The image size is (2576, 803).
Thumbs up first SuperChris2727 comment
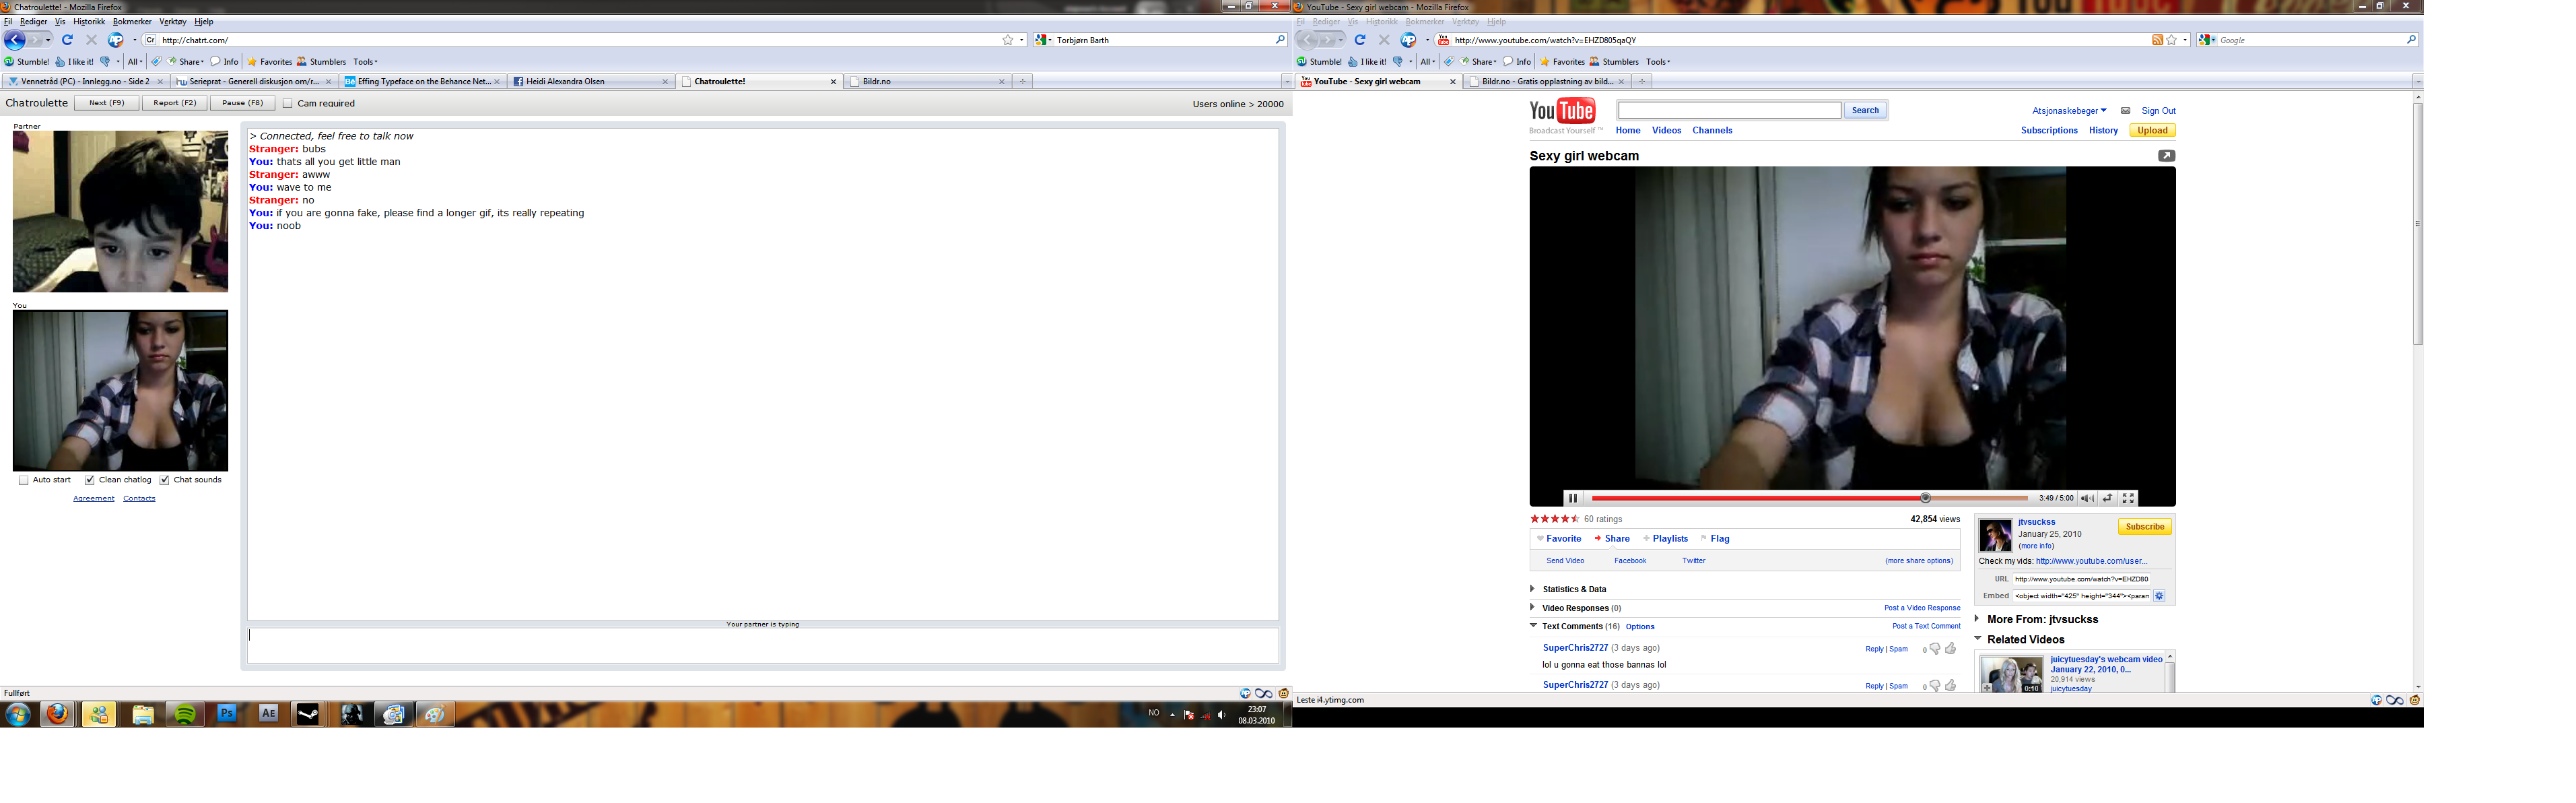click(x=1950, y=649)
